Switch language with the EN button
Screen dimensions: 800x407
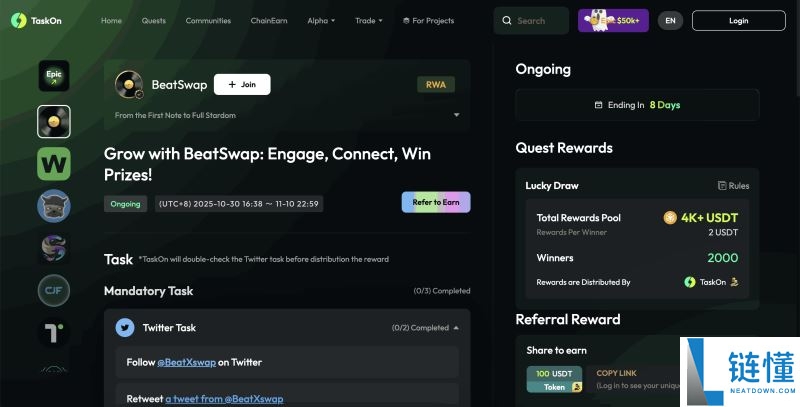pos(670,21)
